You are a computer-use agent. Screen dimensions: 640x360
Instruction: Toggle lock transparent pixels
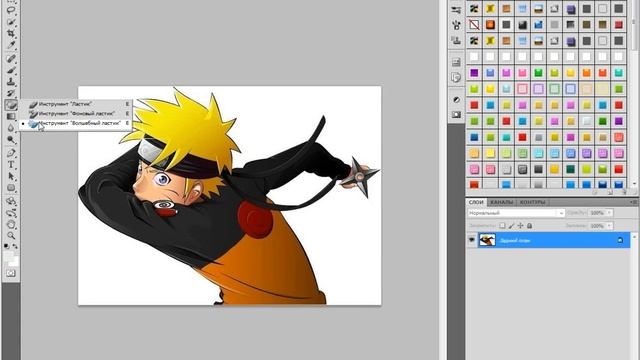(x=502, y=226)
